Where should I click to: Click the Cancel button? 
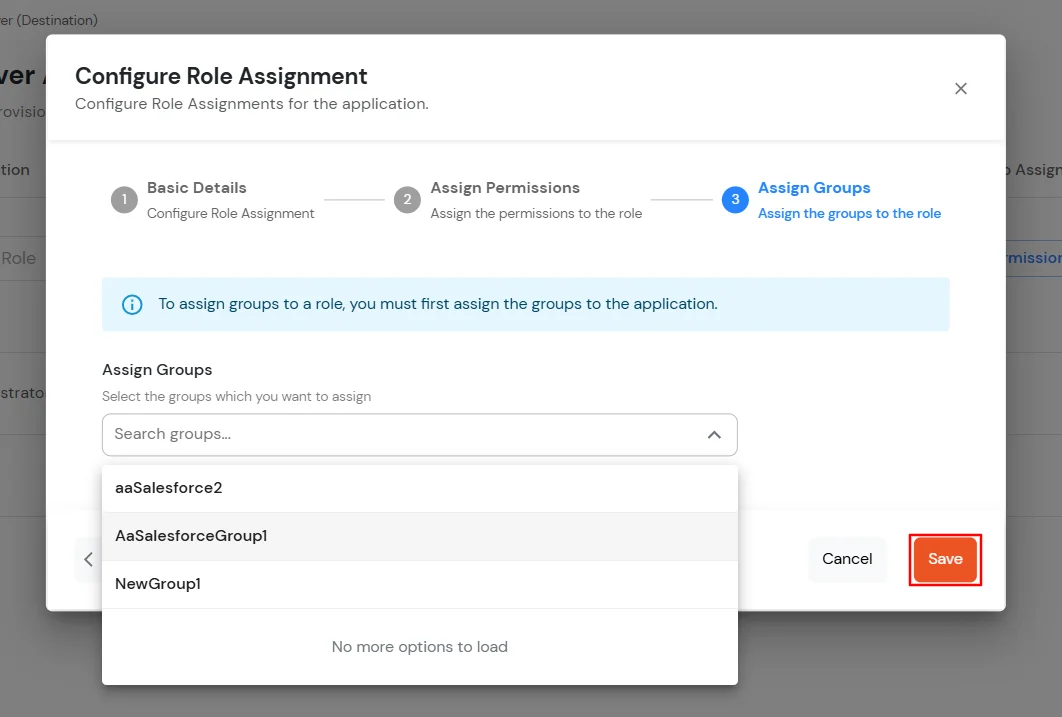(x=847, y=559)
